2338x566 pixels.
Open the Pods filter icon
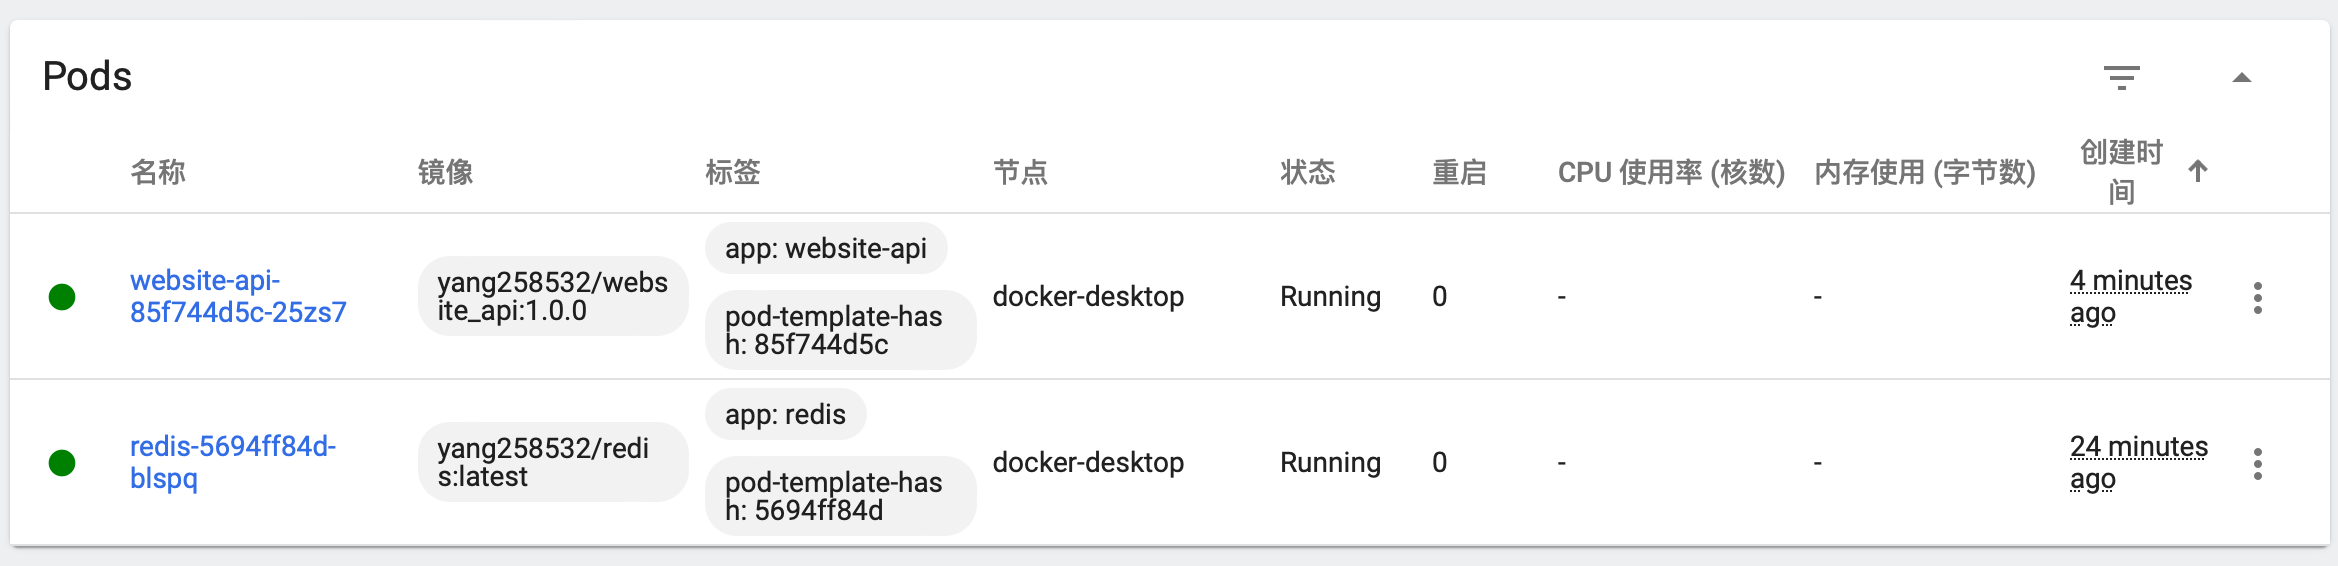(2121, 78)
